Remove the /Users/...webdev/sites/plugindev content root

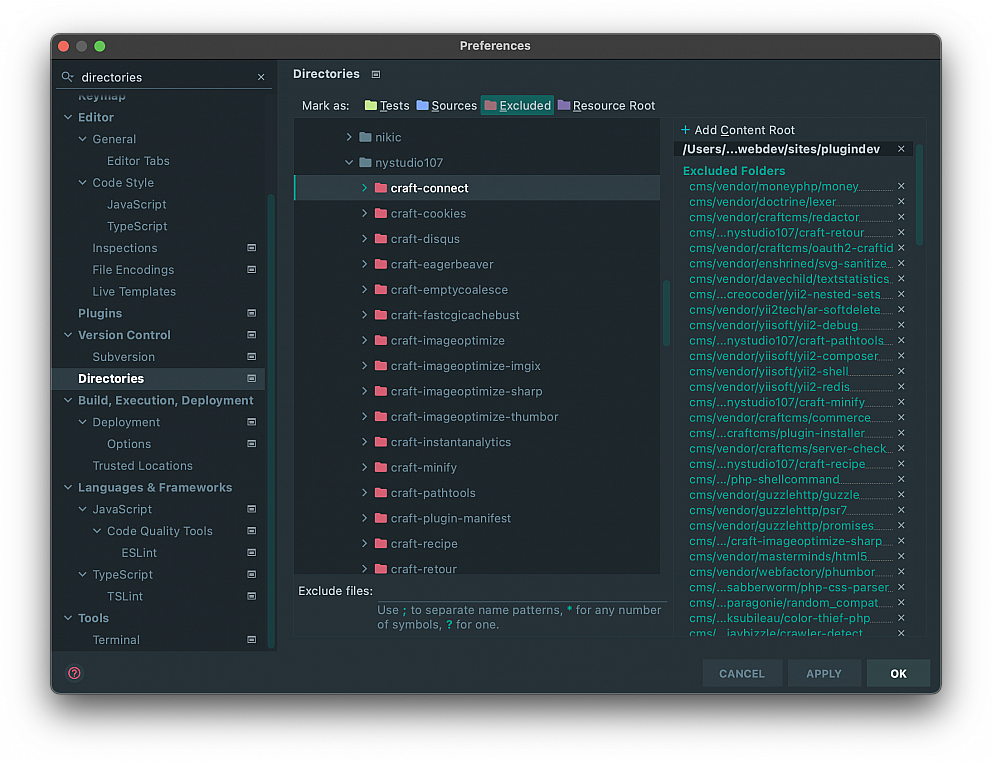(x=901, y=149)
